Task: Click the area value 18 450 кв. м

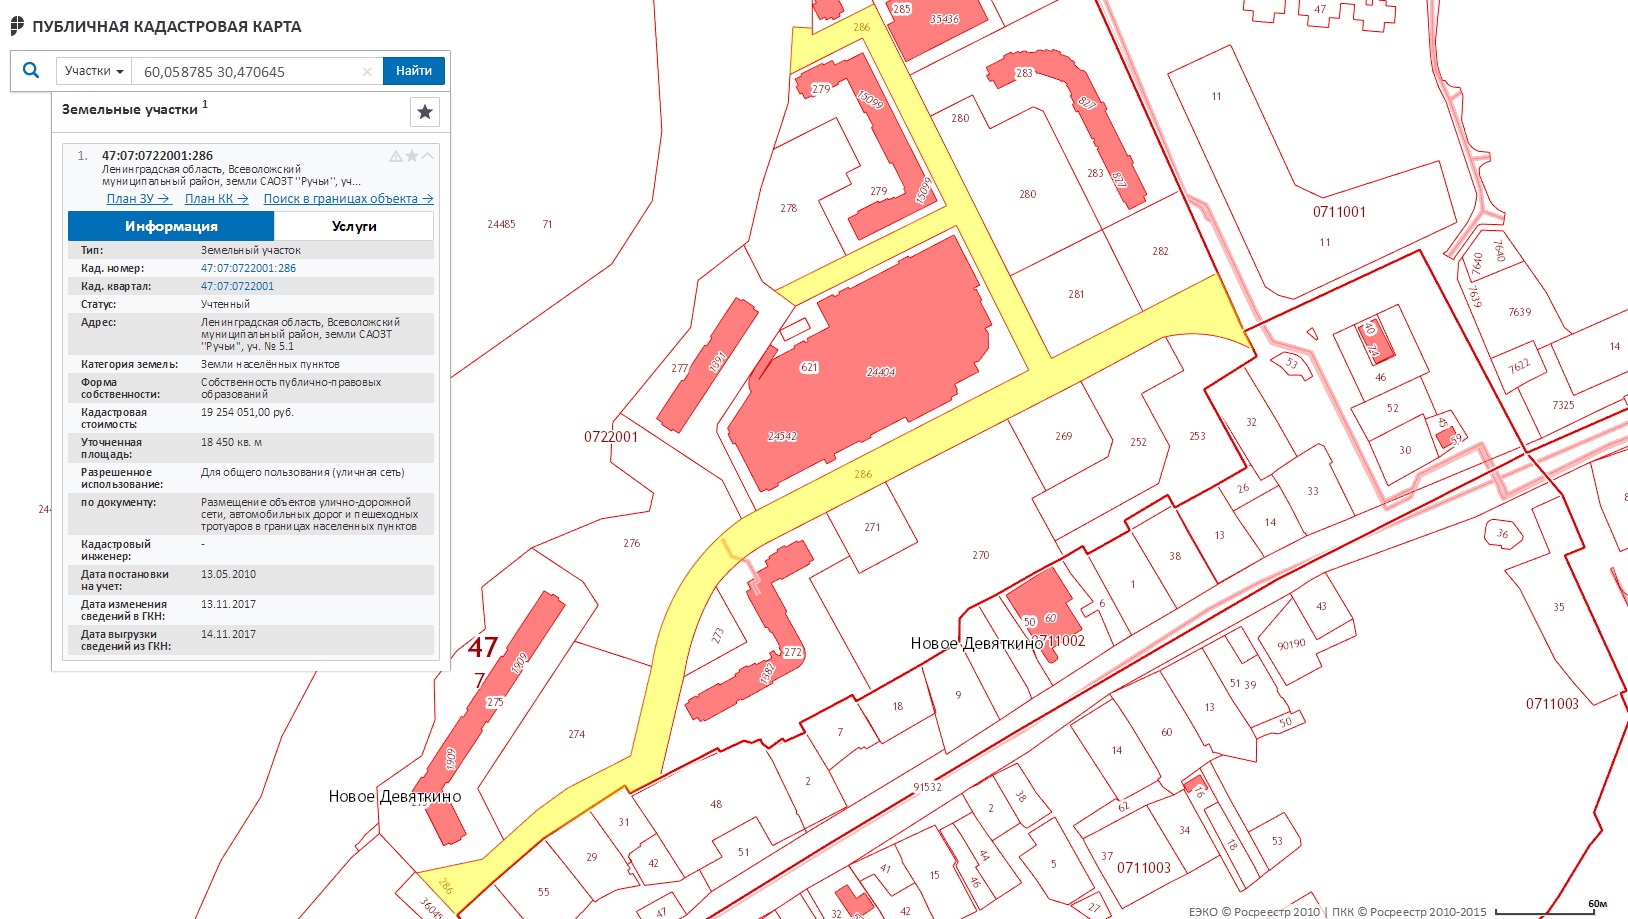Action: pyautogui.click(x=231, y=442)
